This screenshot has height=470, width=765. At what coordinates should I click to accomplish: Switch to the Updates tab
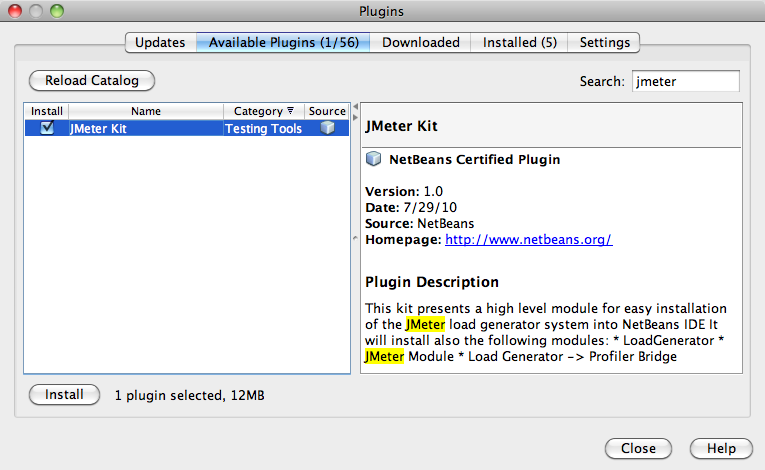click(x=160, y=42)
